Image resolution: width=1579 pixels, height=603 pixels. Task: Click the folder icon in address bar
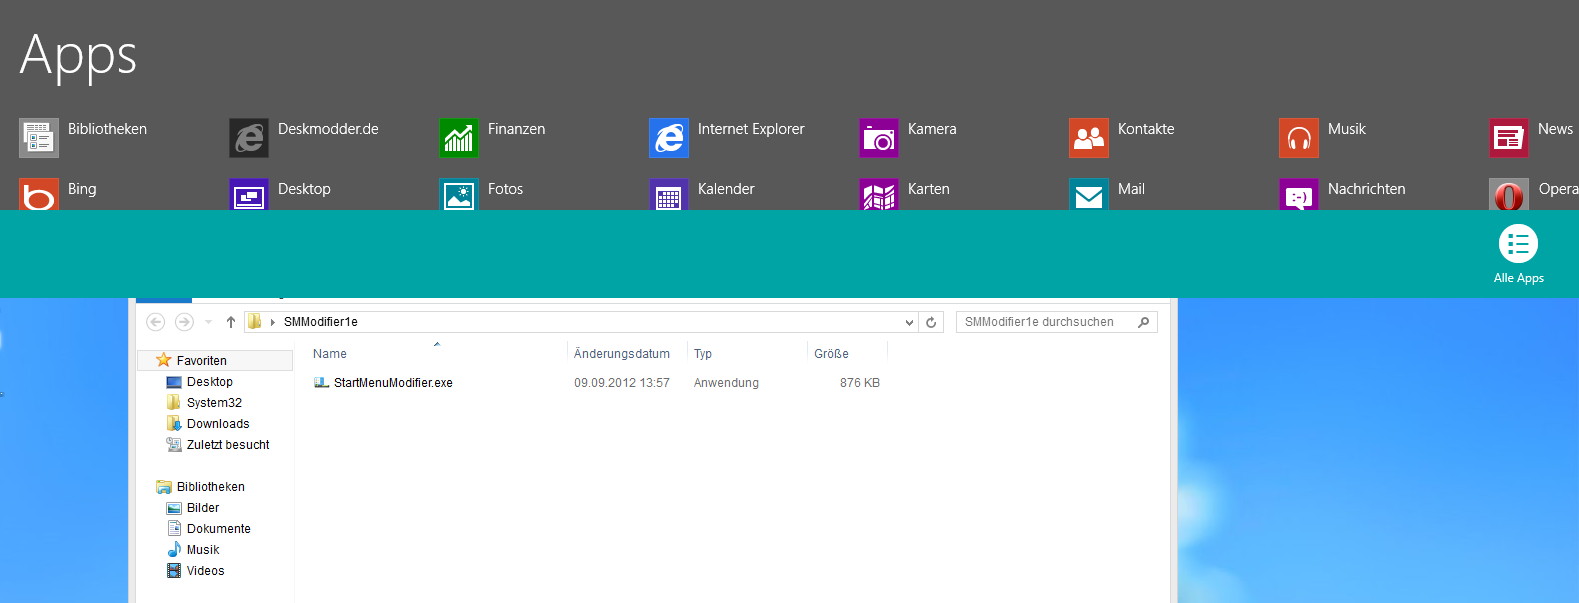(255, 322)
